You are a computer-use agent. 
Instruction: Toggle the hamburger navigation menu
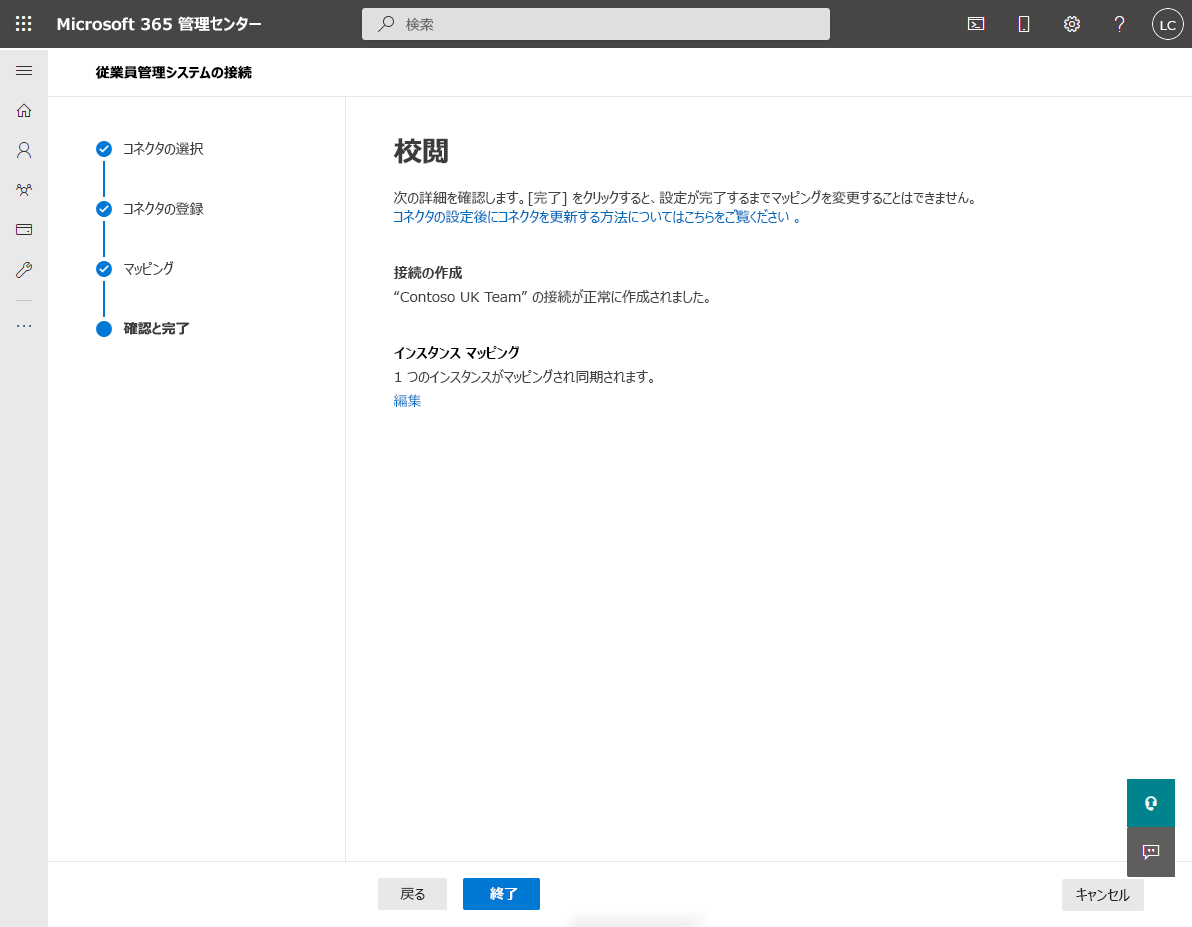point(24,71)
